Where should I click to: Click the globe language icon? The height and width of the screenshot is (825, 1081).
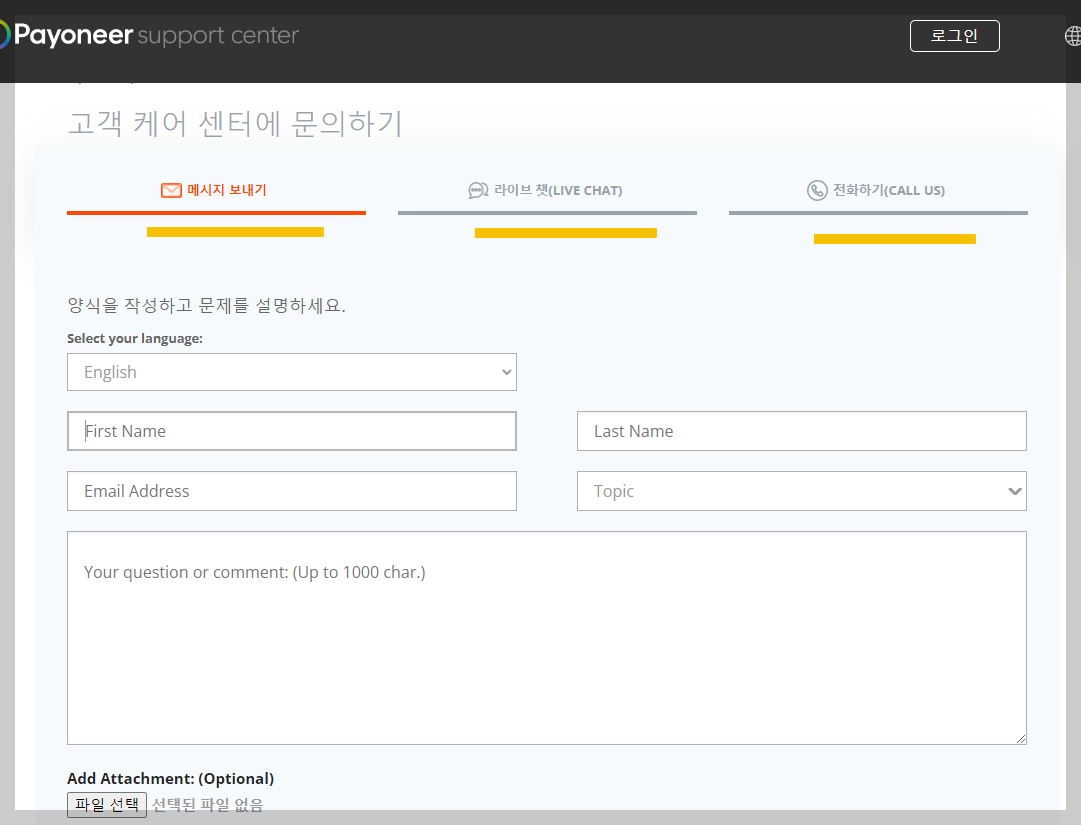click(x=1073, y=36)
